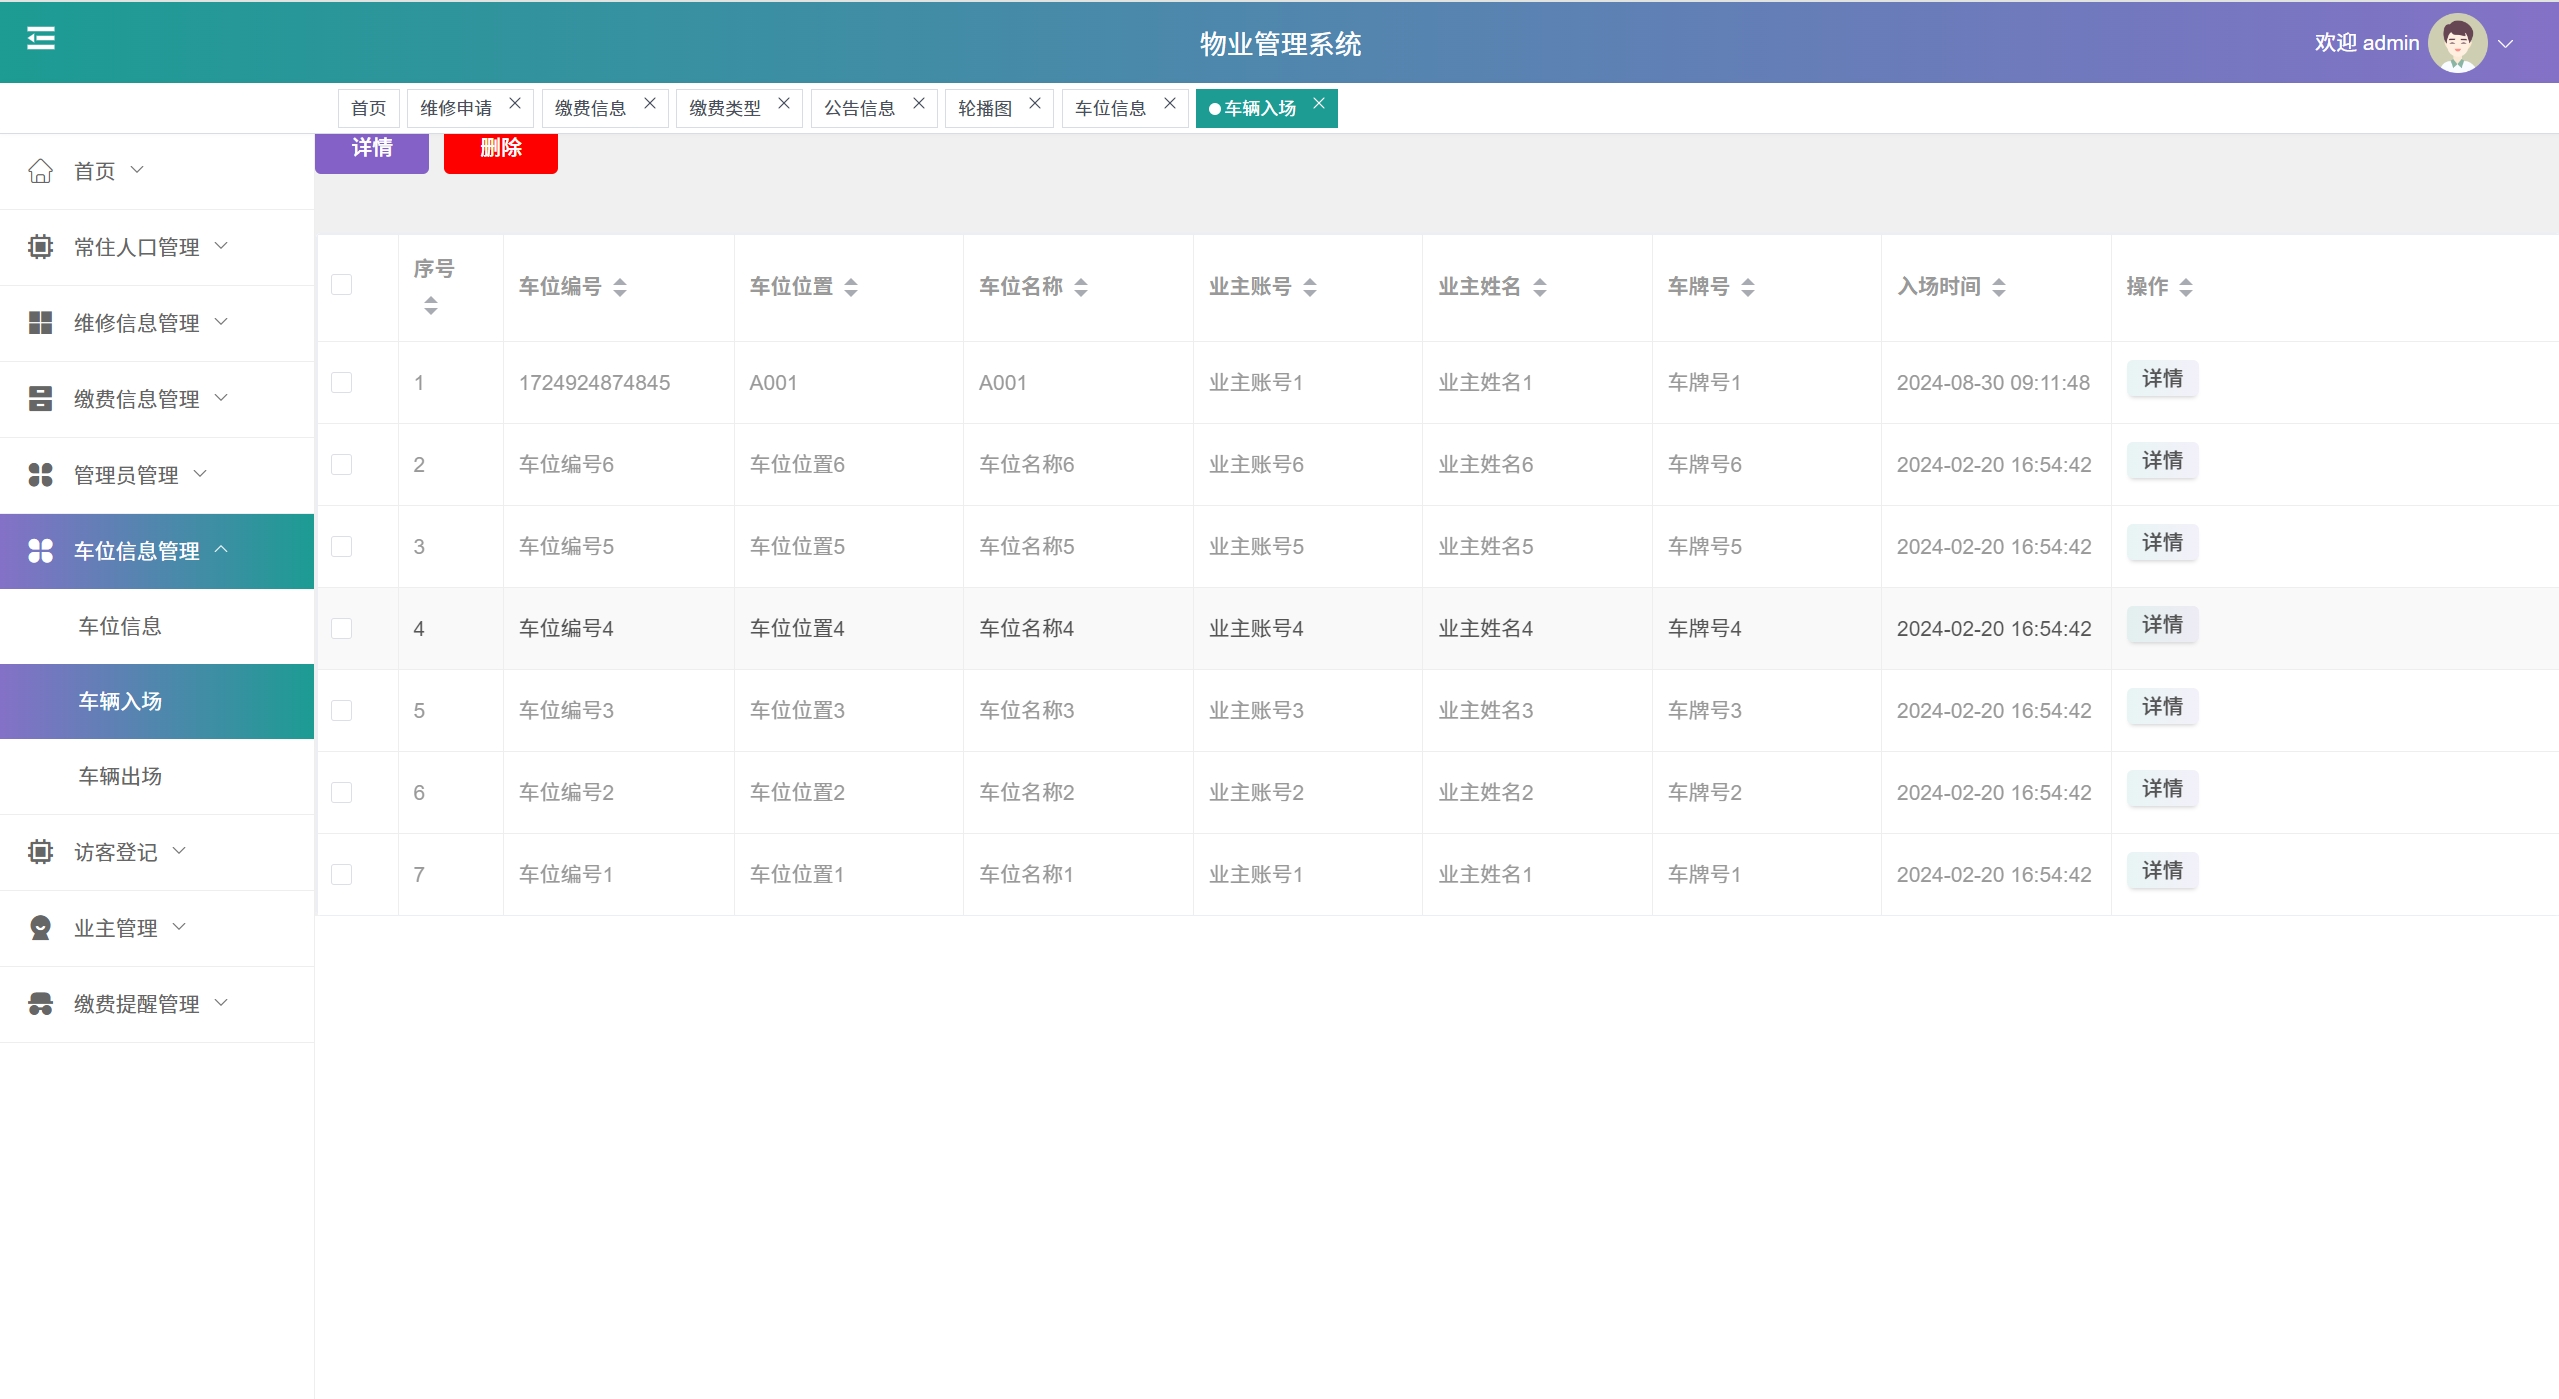
Task: Click the 缴费提醒管理 sidebar icon
Action: coord(40,1004)
